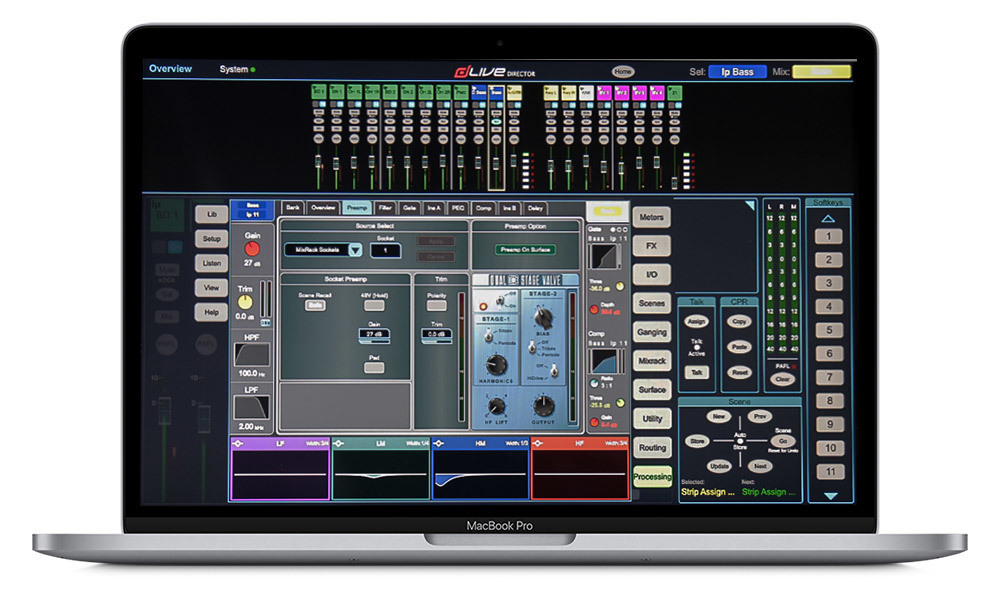Click the red Comp Gain knob
1000x613 pixels.
pos(594,422)
